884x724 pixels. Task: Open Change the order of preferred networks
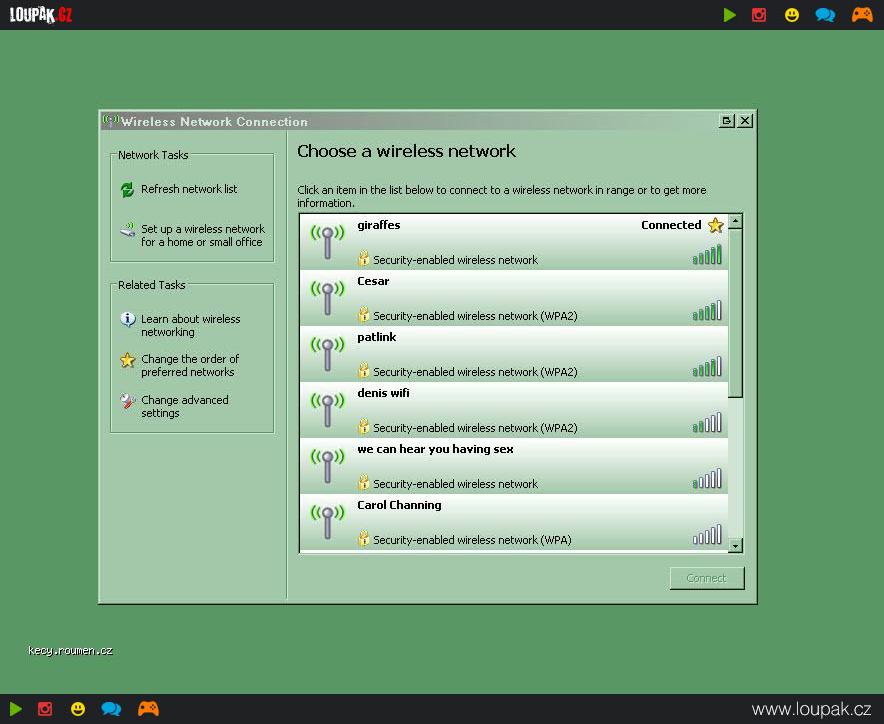[x=190, y=365]
